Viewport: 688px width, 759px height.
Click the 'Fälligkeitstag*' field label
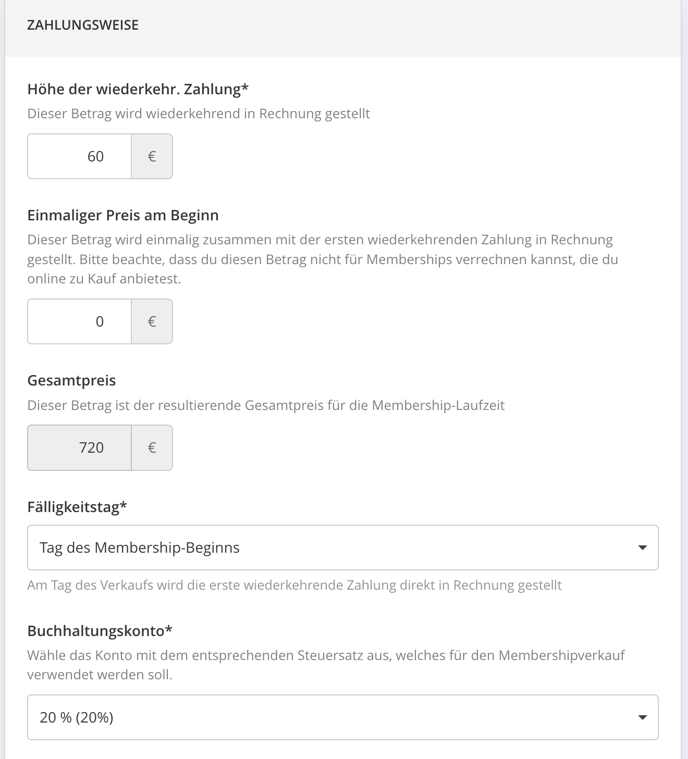77,507
